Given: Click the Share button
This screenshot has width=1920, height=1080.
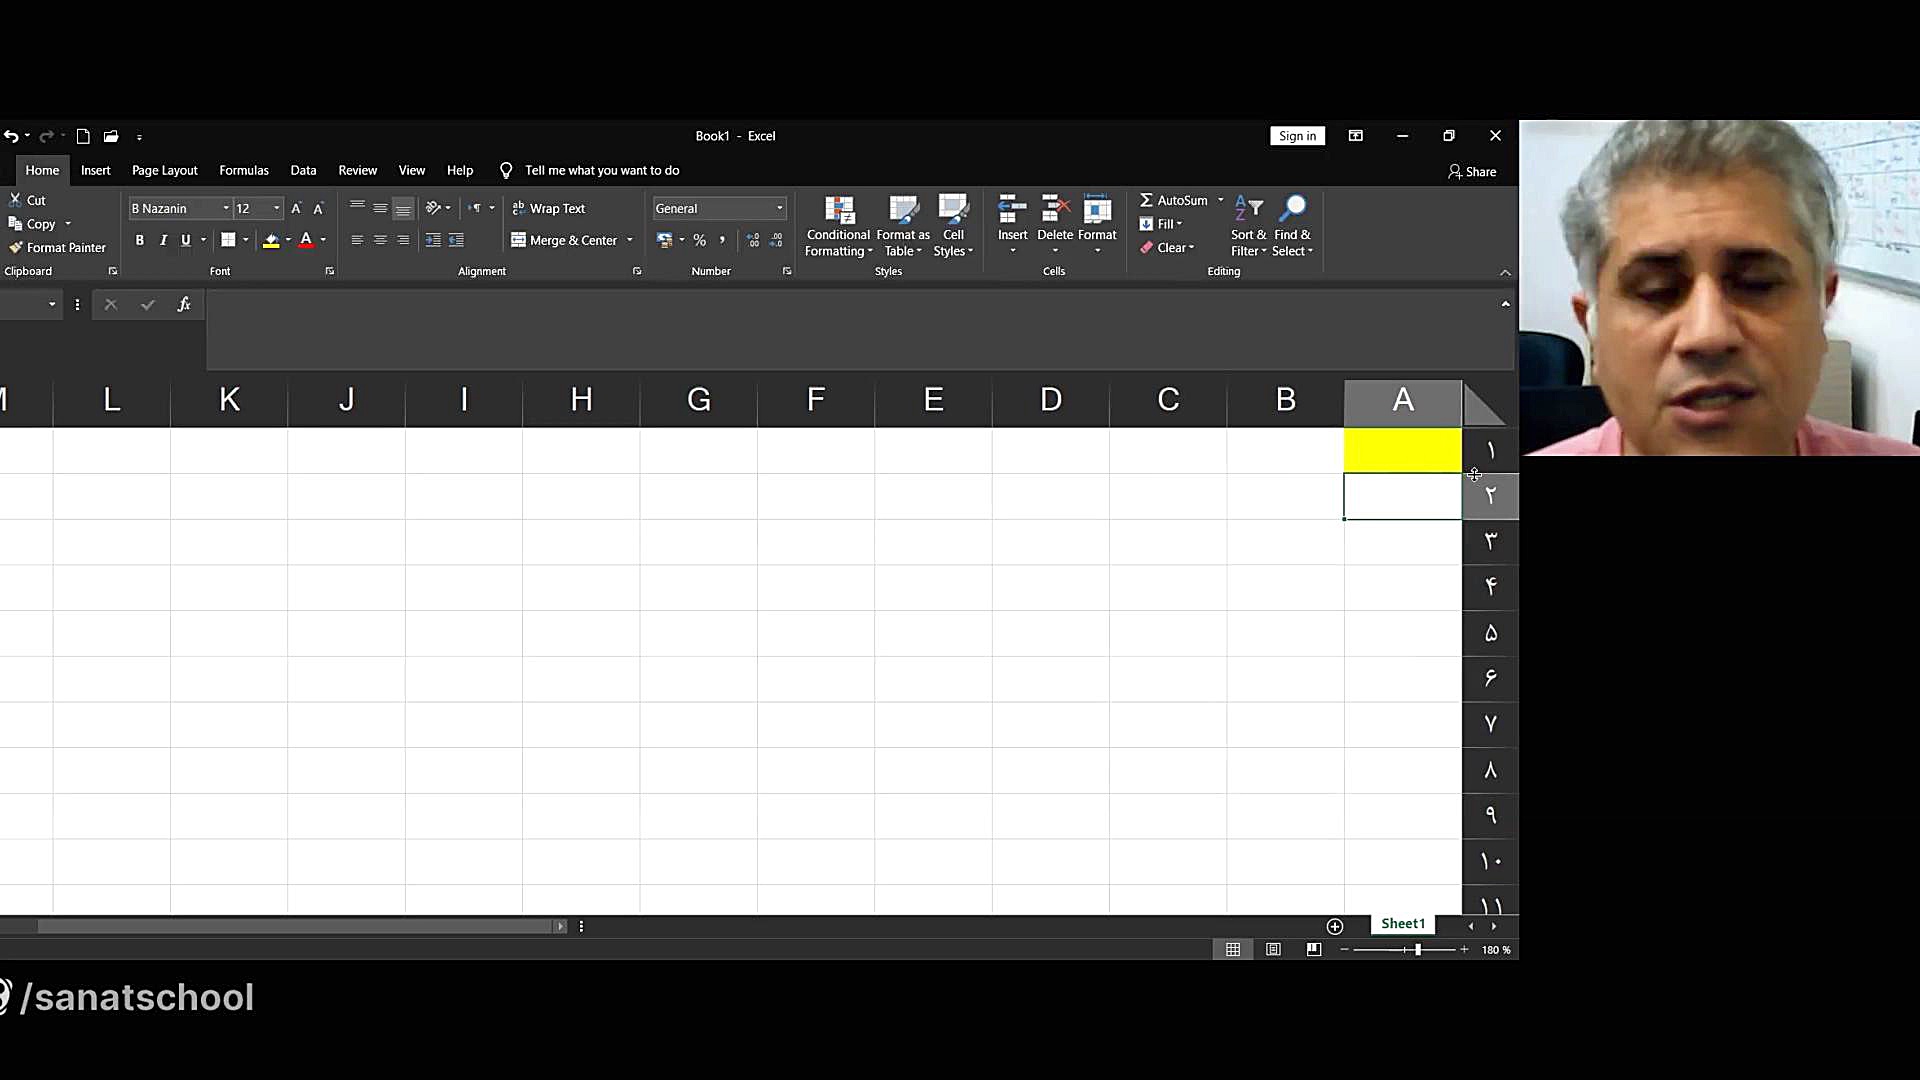Looking at the screenshot, I should pos(1472,171).
